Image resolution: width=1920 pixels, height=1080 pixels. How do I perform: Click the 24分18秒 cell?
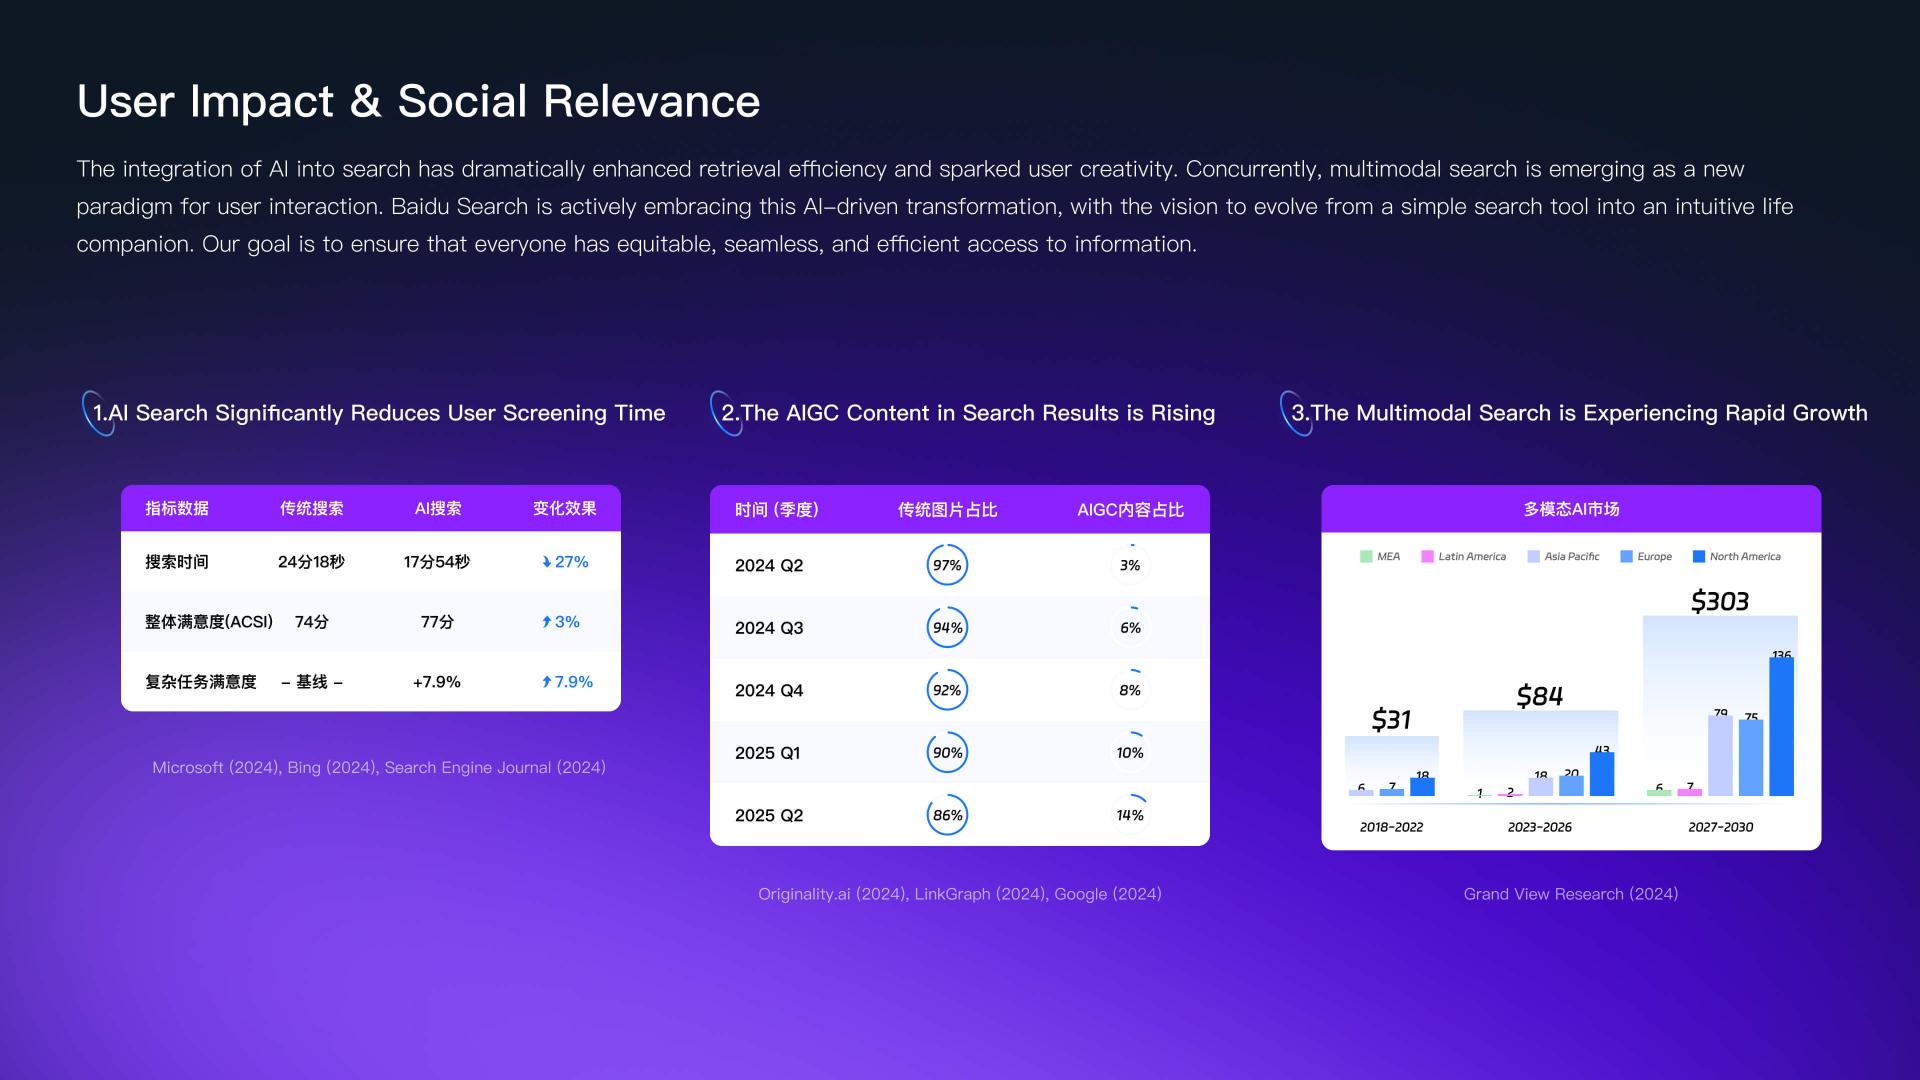point(311,562)
